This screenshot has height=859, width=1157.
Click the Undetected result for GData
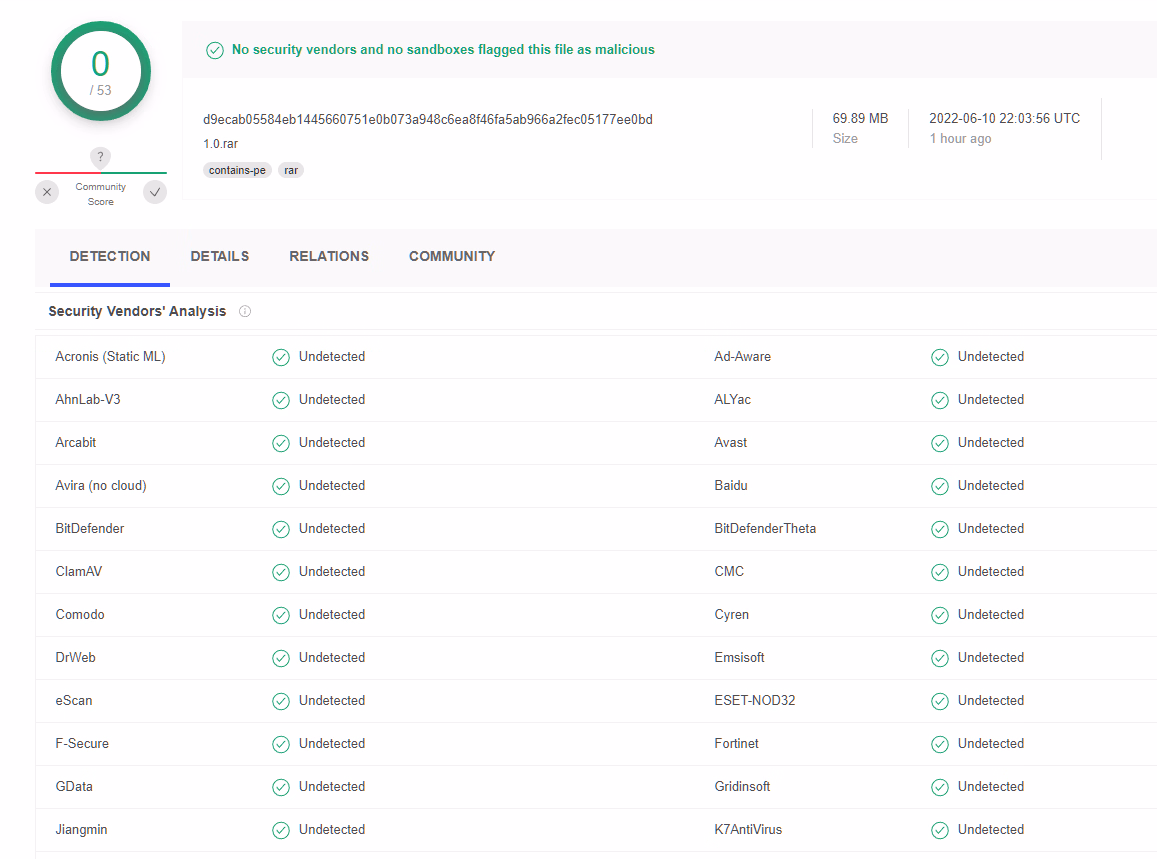(332, 787)
